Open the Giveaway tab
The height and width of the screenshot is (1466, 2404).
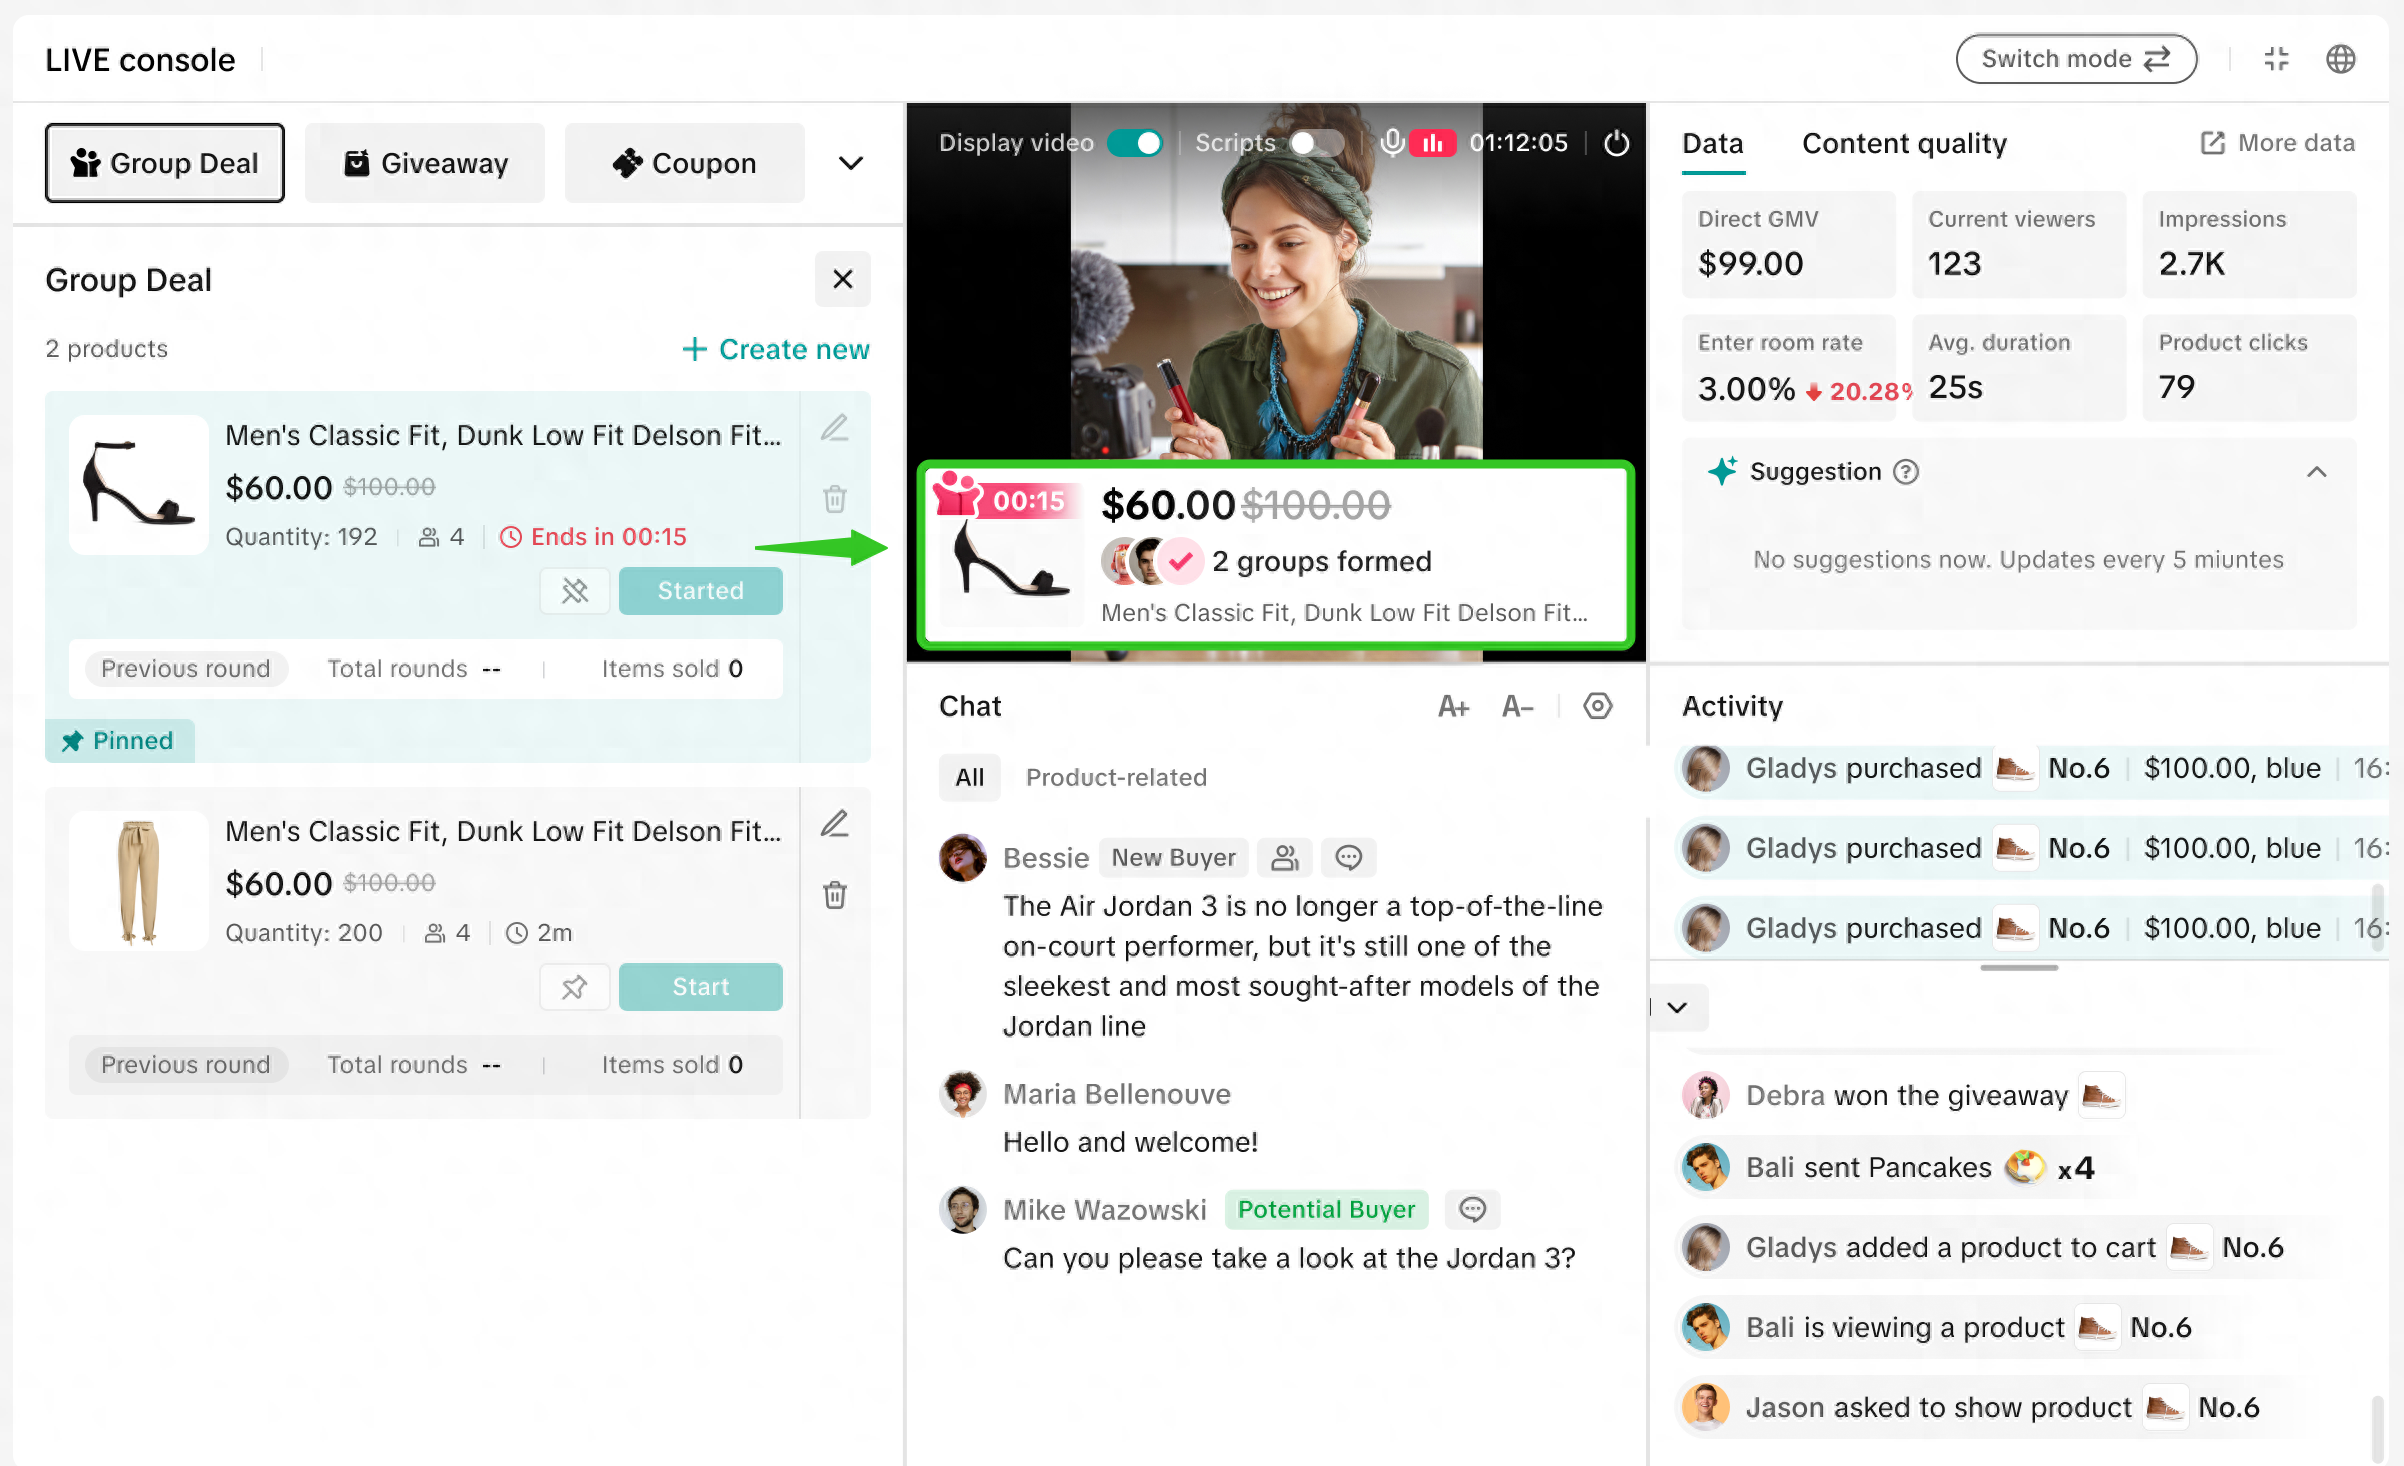click(425, 163)
